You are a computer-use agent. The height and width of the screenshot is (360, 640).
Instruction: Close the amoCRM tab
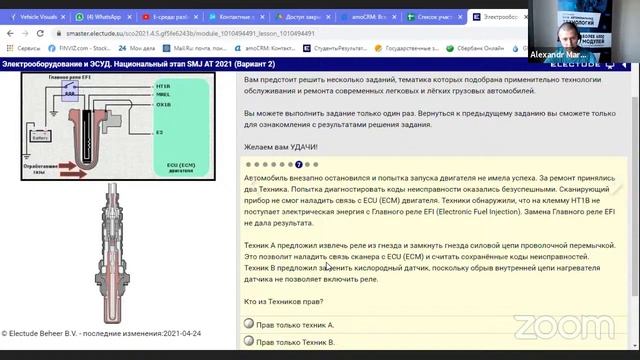tap(394, 17)
